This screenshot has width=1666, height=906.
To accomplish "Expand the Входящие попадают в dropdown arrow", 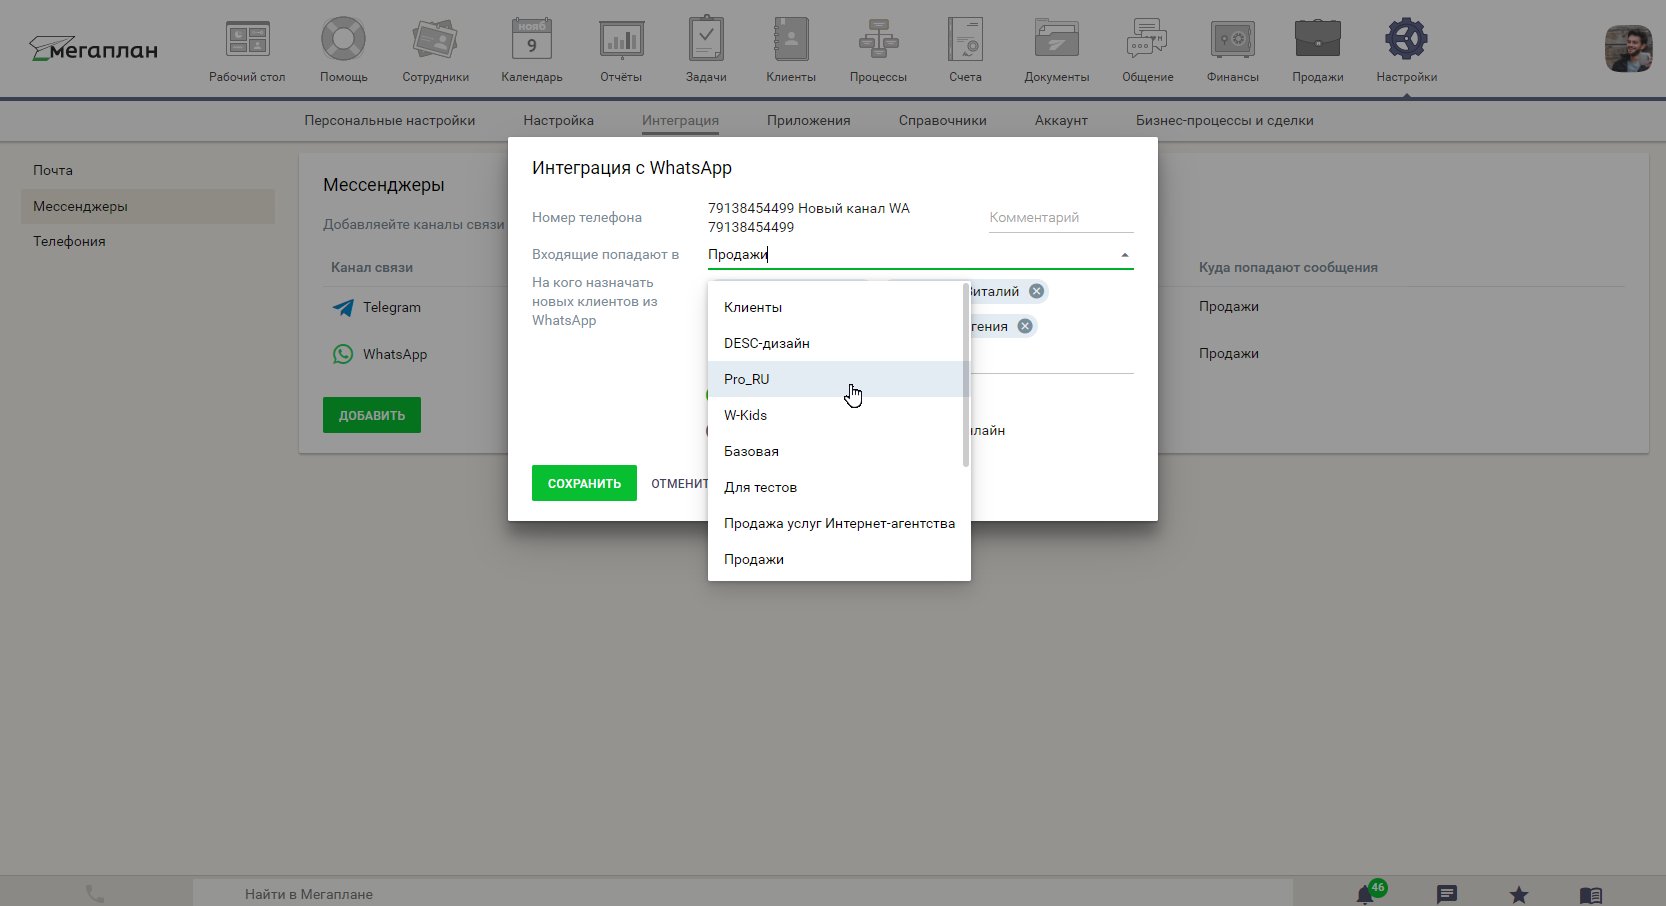I will click(1125, 255).
